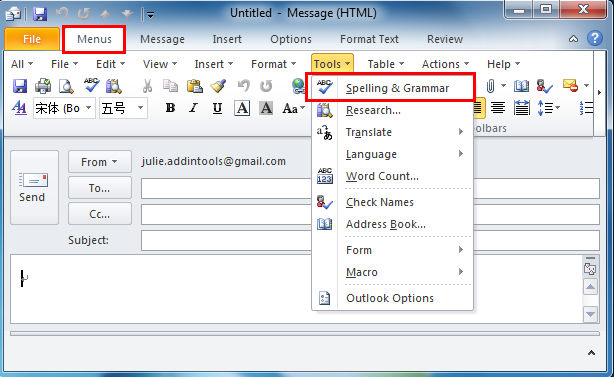Select the Format Painter brush icon
Screen dimensions: 614x377
[218, 86]
